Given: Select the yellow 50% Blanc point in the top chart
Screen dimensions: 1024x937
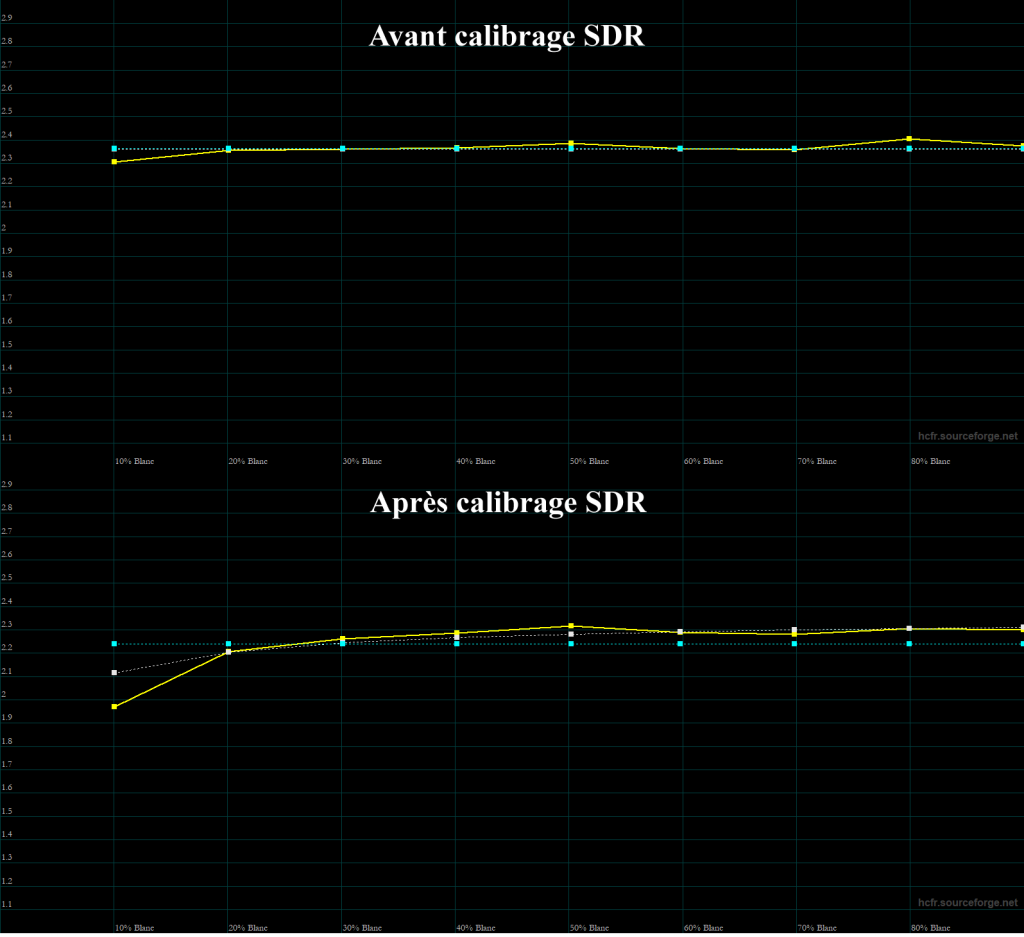Looking at the screenshot, I should point(571,143).
